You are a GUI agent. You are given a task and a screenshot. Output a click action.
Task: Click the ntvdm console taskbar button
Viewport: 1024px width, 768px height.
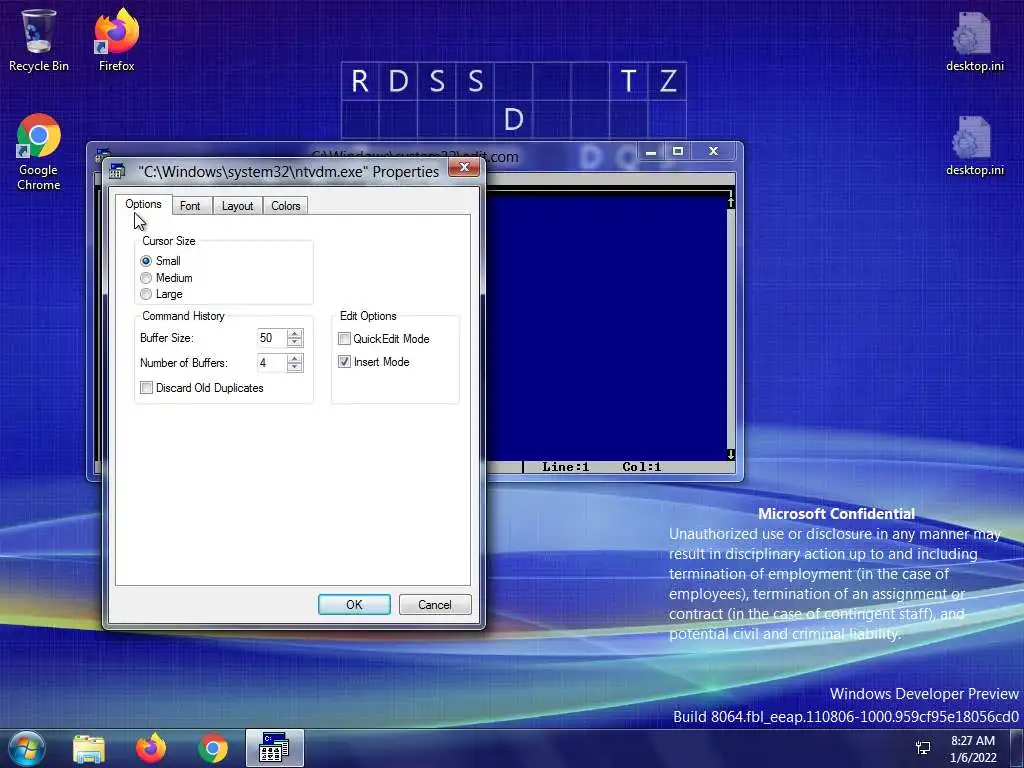(274, 748)
